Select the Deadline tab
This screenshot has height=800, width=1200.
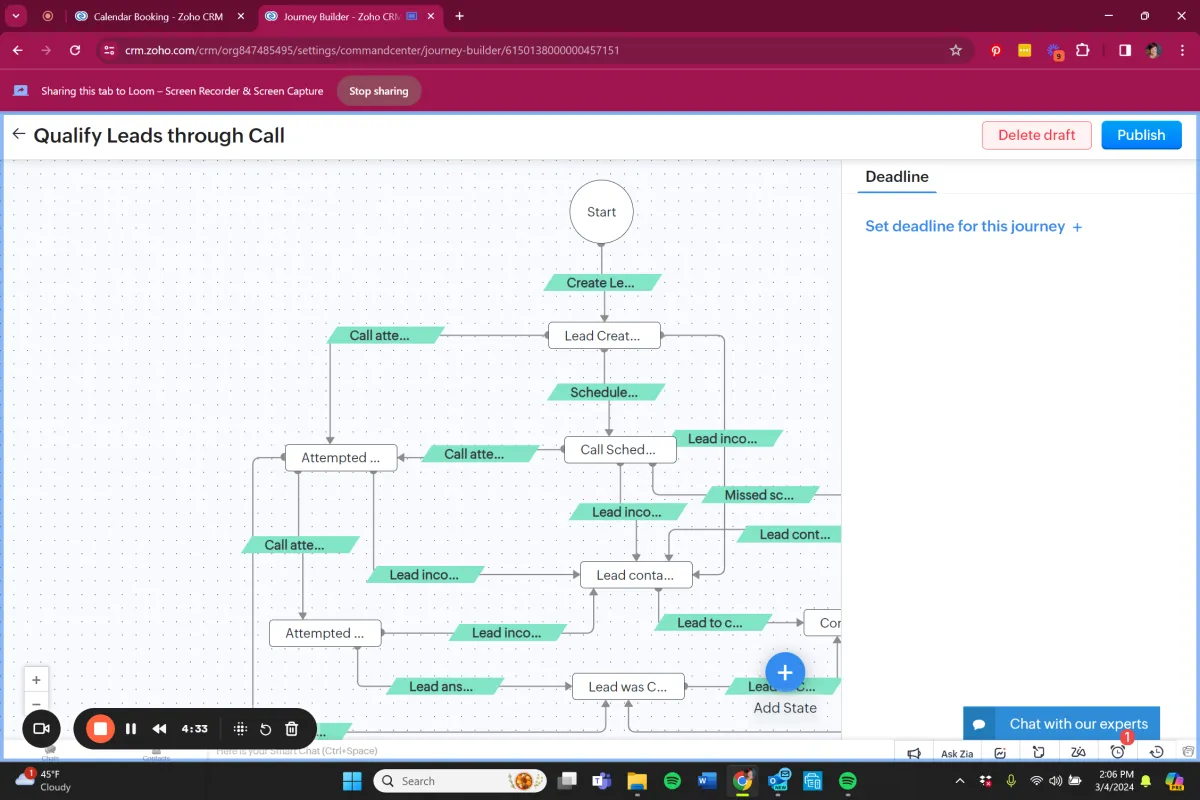click(x=897, y=177)
